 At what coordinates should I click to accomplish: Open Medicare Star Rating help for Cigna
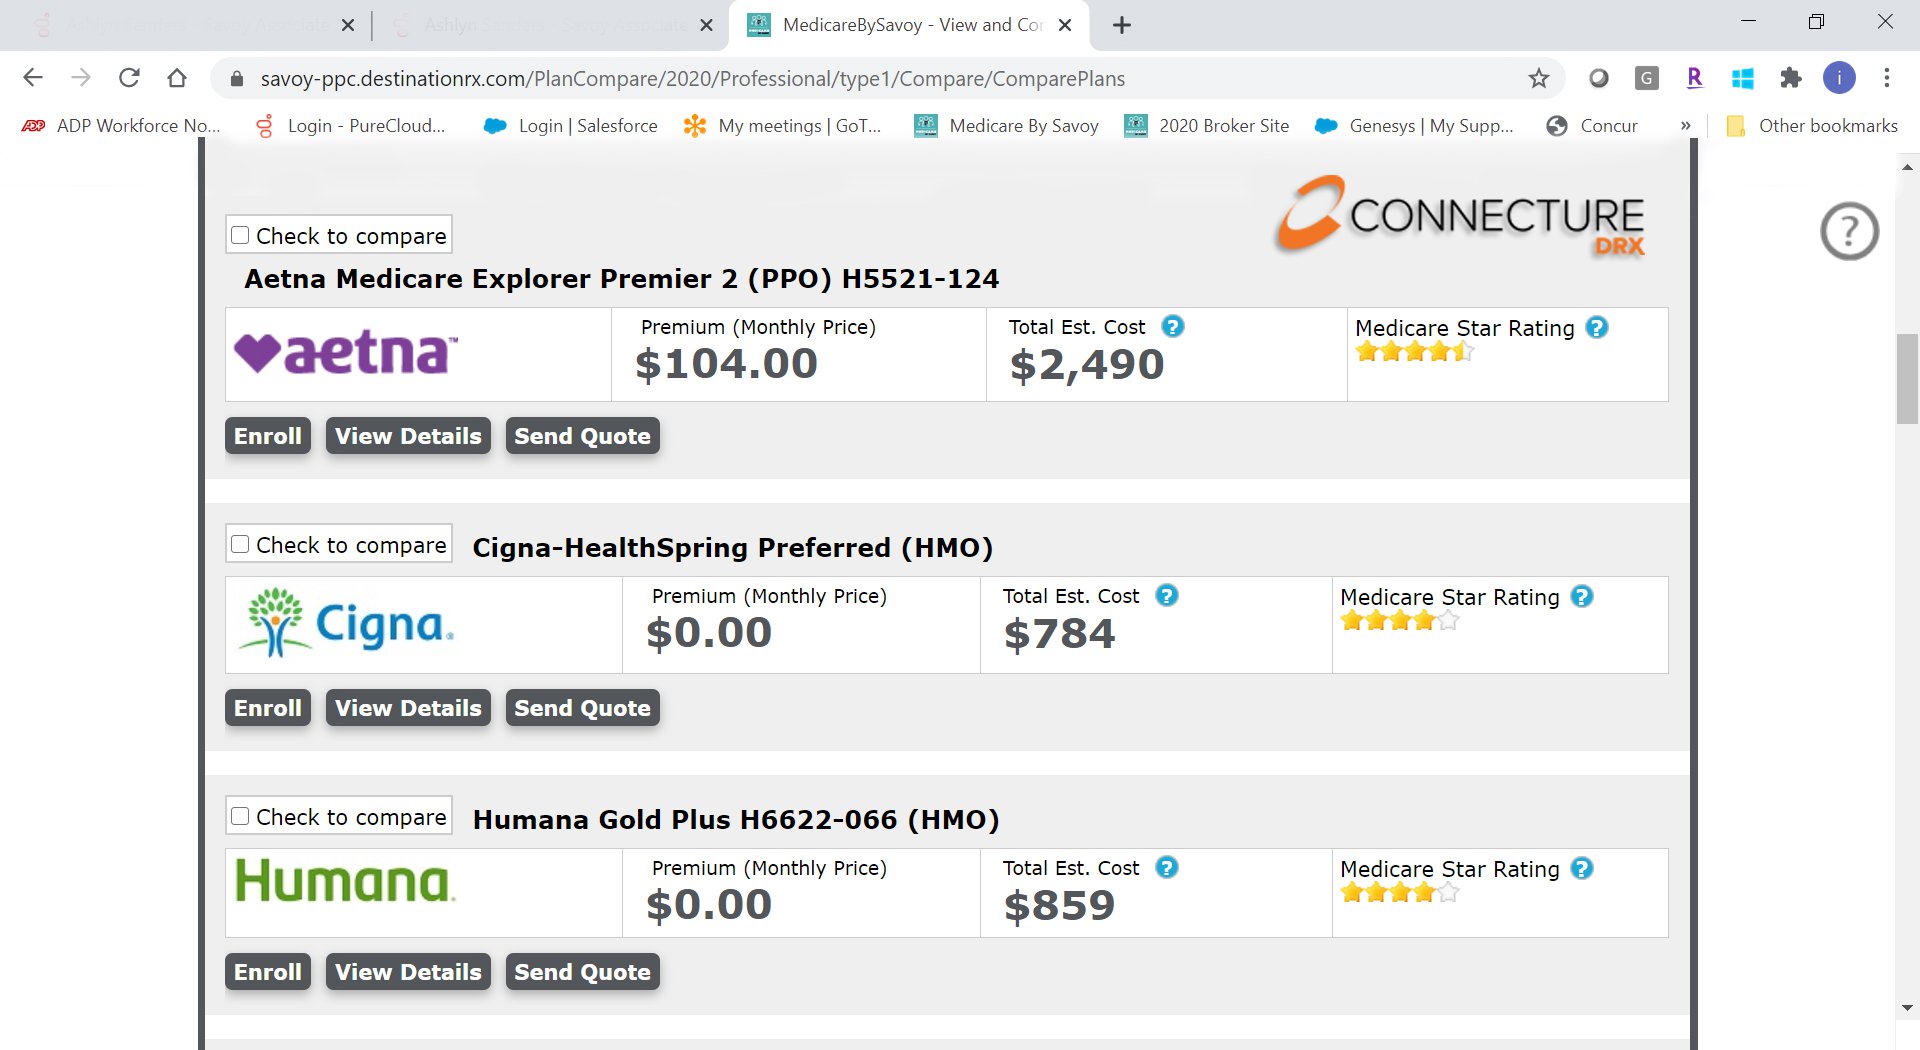click(1582, 596)
